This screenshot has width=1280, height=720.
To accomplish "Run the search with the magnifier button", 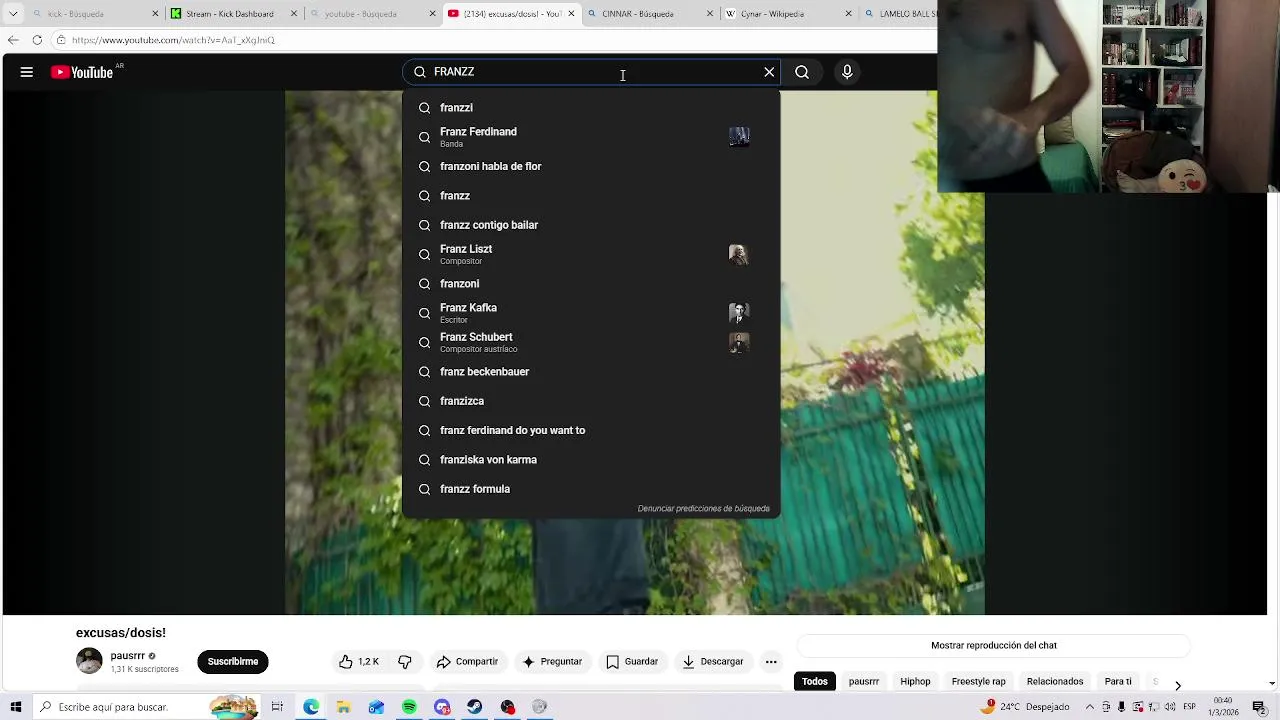I will (802, 72).
